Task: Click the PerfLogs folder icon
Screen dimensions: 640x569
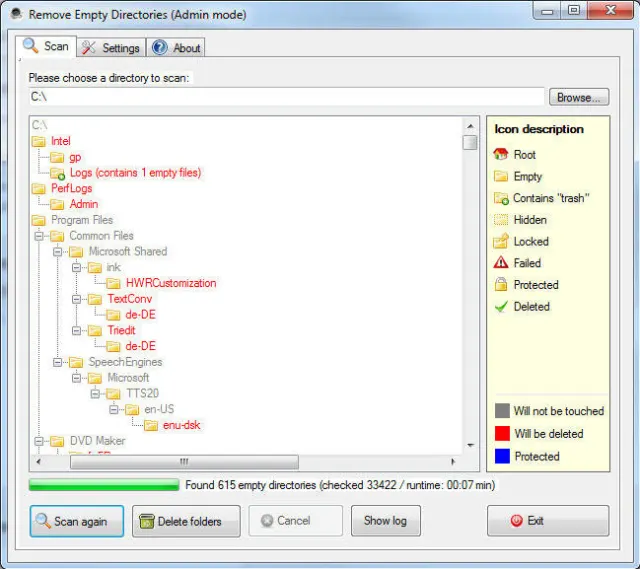Action: (39, 189)
